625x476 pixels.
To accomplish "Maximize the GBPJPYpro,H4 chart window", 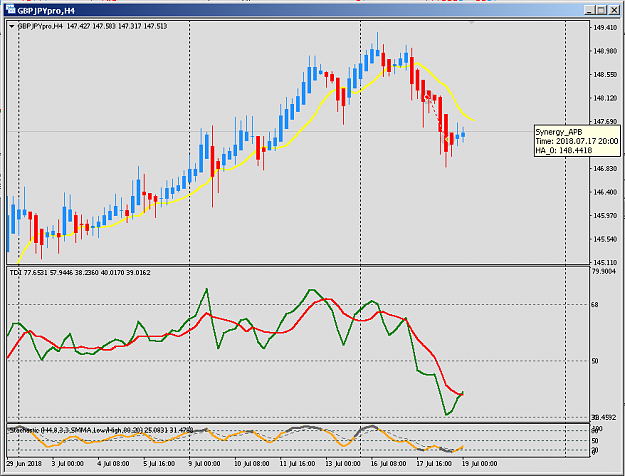I will 602,10.
